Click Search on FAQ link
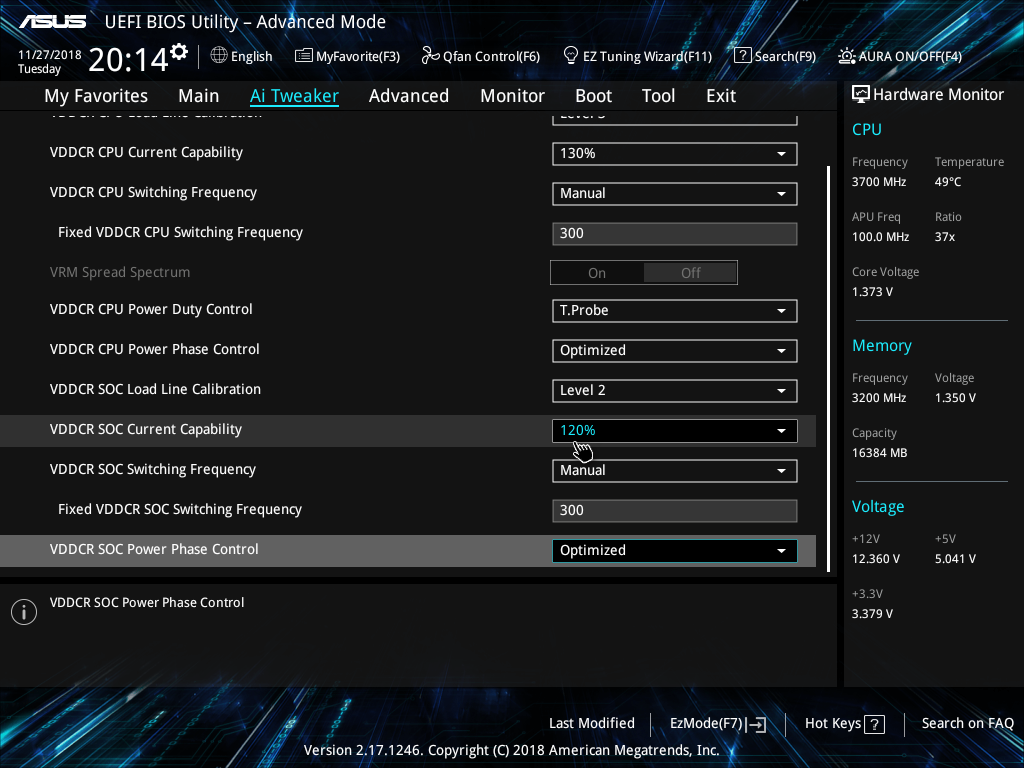Image resolution: width=1024 pixels, height=768 pixels. 967,723
